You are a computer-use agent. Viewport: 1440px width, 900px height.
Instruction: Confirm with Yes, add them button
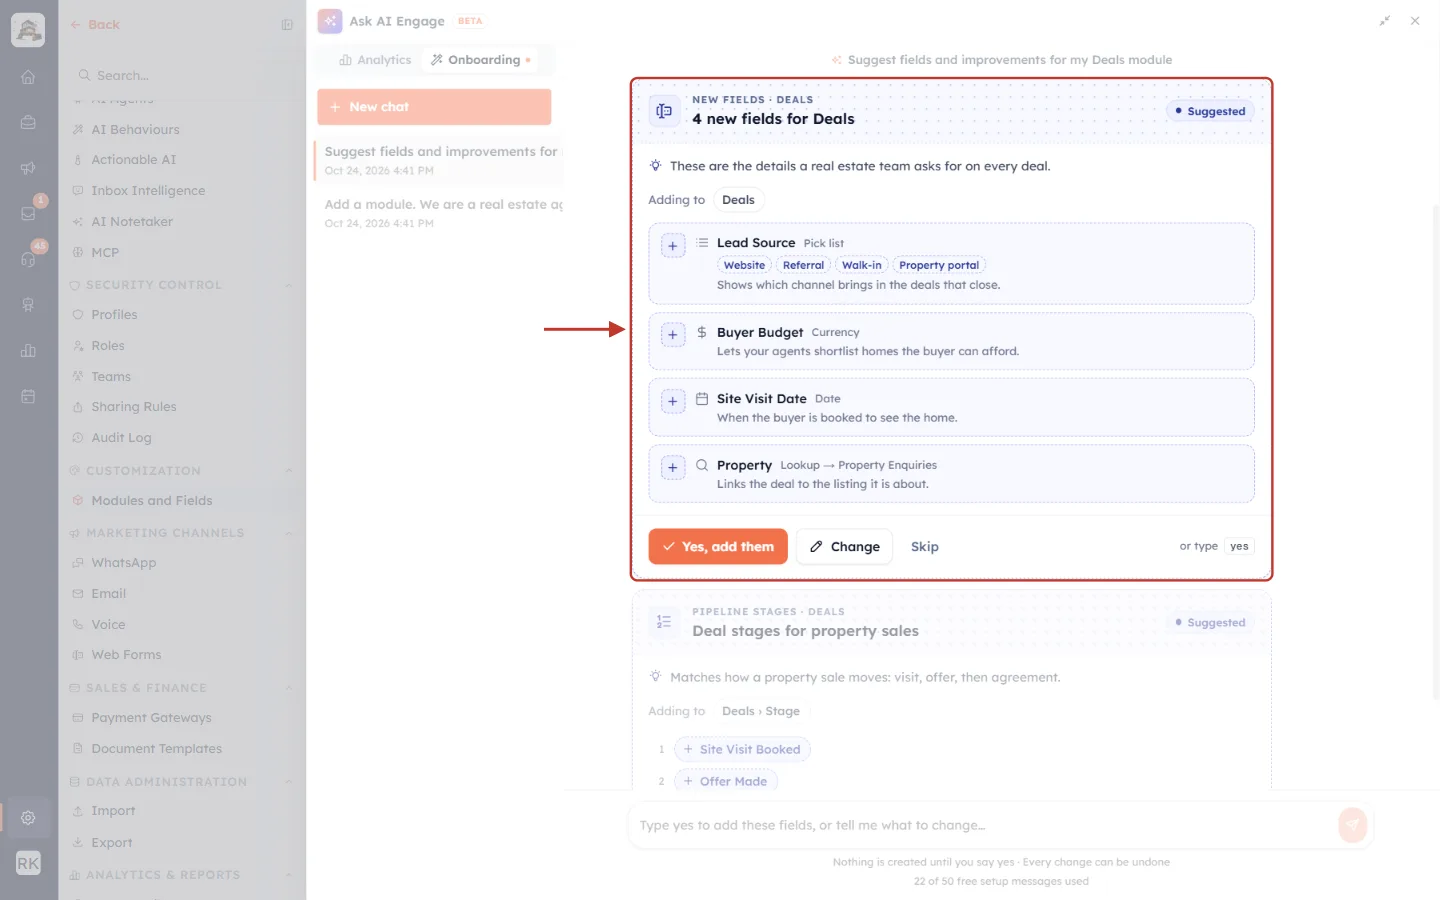coord(718,547)
